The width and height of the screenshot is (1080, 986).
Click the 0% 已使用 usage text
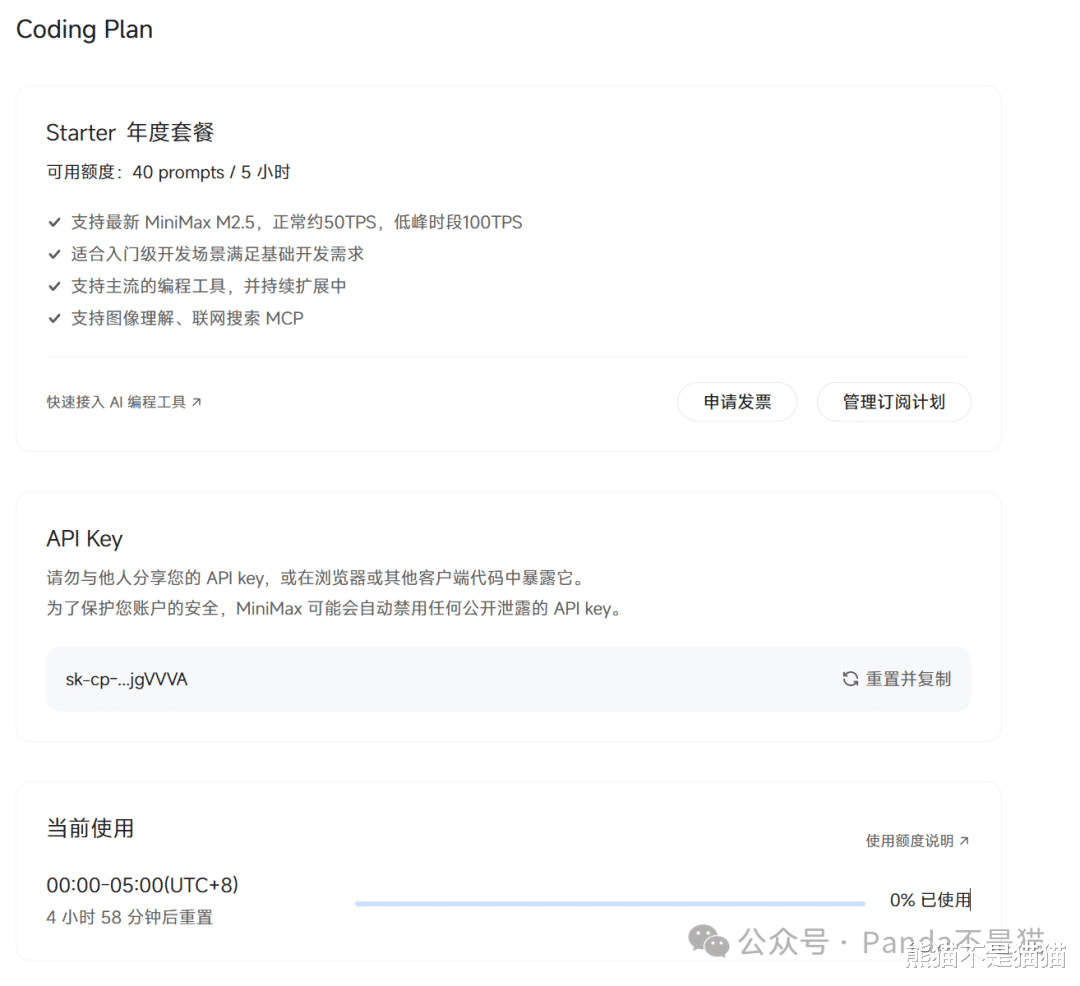[930, 900]
